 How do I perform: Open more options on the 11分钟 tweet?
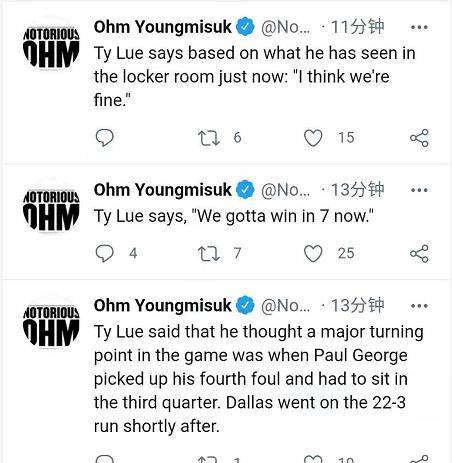pos(419,27)
